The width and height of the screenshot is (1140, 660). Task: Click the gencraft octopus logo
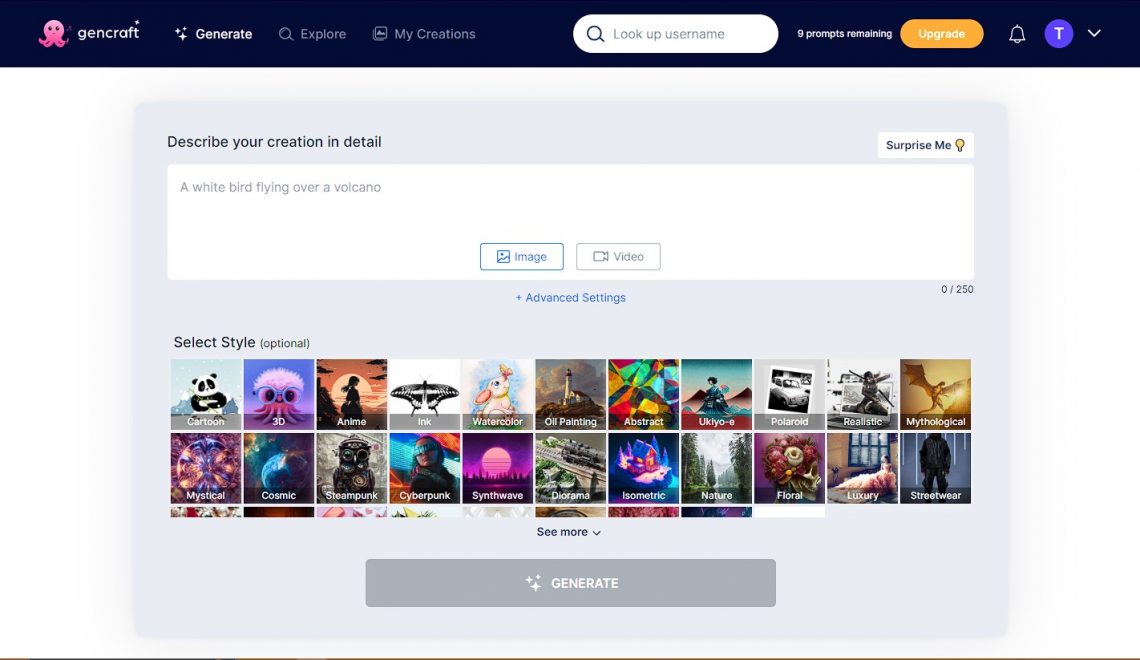coord(53,33)
